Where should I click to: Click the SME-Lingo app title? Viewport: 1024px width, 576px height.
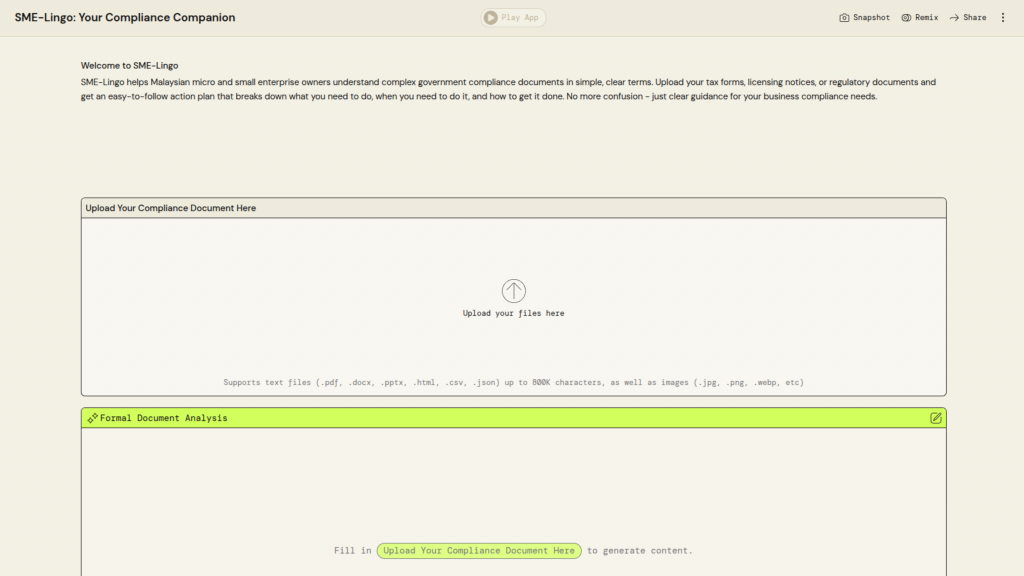pos(125,17)
